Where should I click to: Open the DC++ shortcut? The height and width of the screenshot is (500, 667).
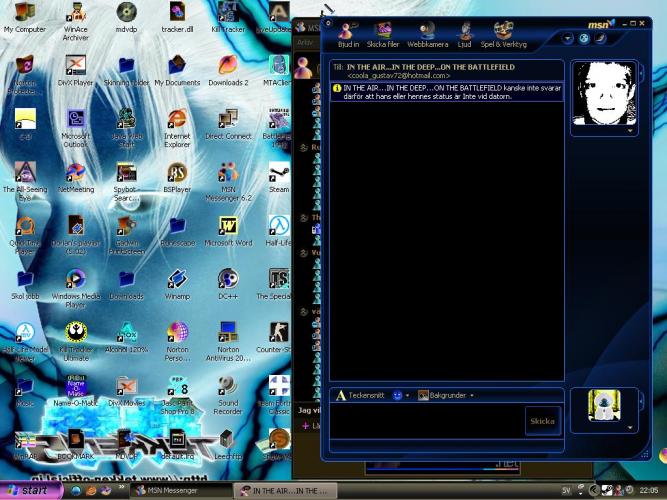tap(228, 285)
